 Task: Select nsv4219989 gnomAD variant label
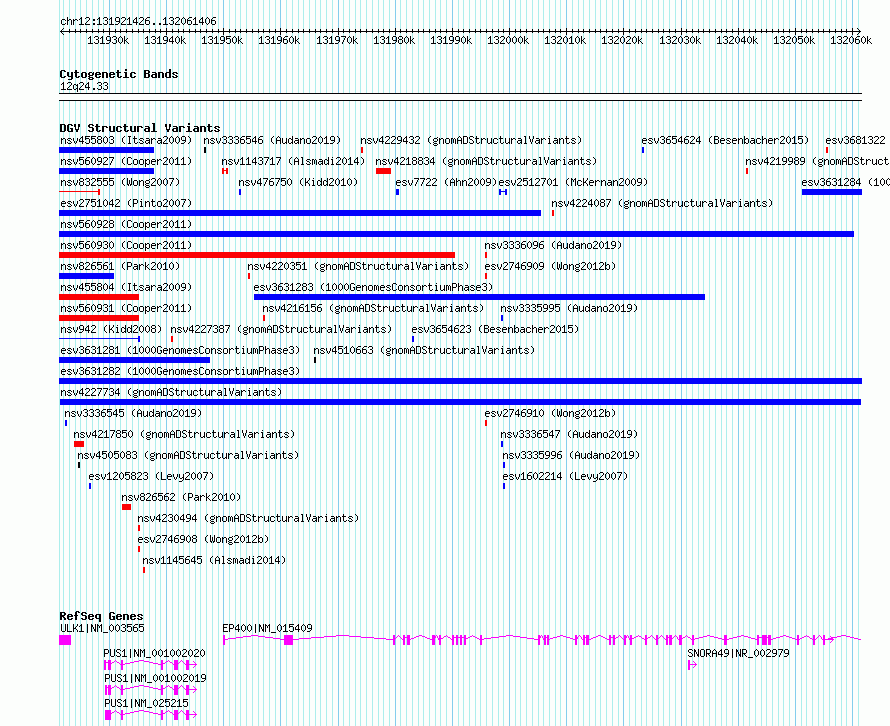(x=817, y=161)
